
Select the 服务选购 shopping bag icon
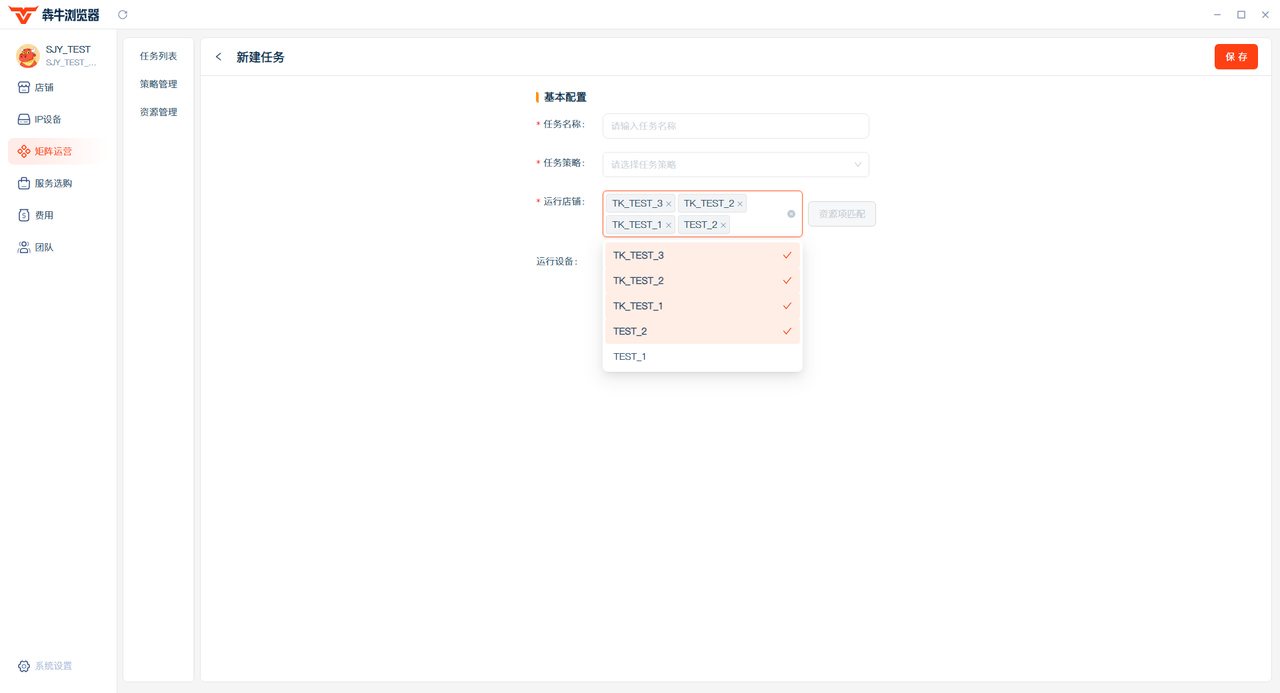[x=24, y=183]
